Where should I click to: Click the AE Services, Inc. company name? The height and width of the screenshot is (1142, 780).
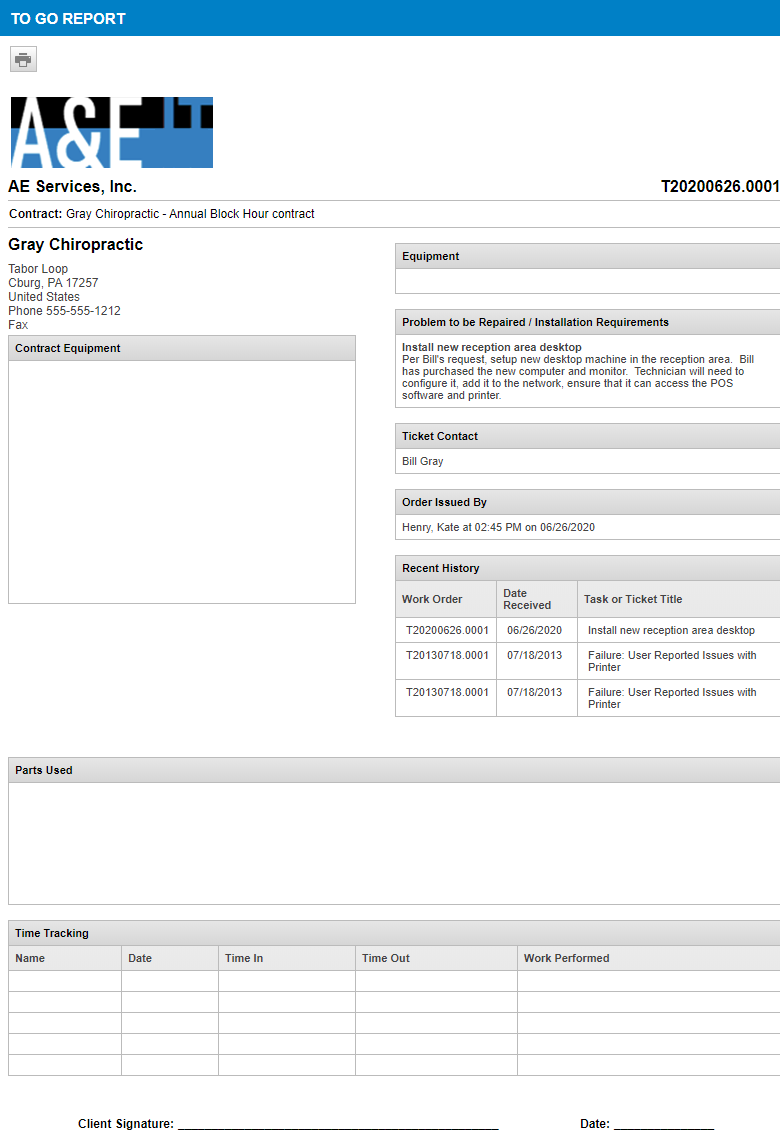[x=72, y=186]
